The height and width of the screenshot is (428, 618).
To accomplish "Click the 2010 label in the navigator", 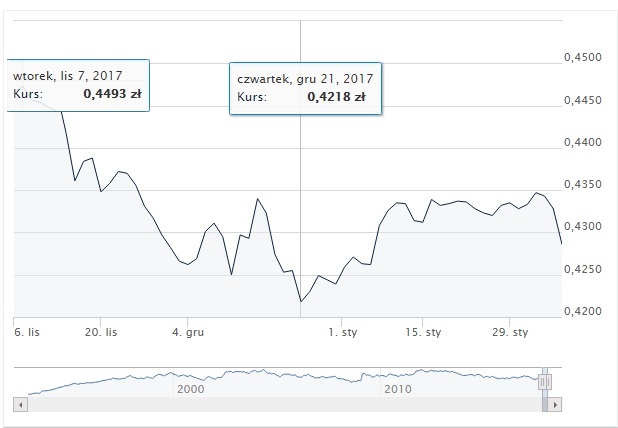I will (x=398, y=389).
